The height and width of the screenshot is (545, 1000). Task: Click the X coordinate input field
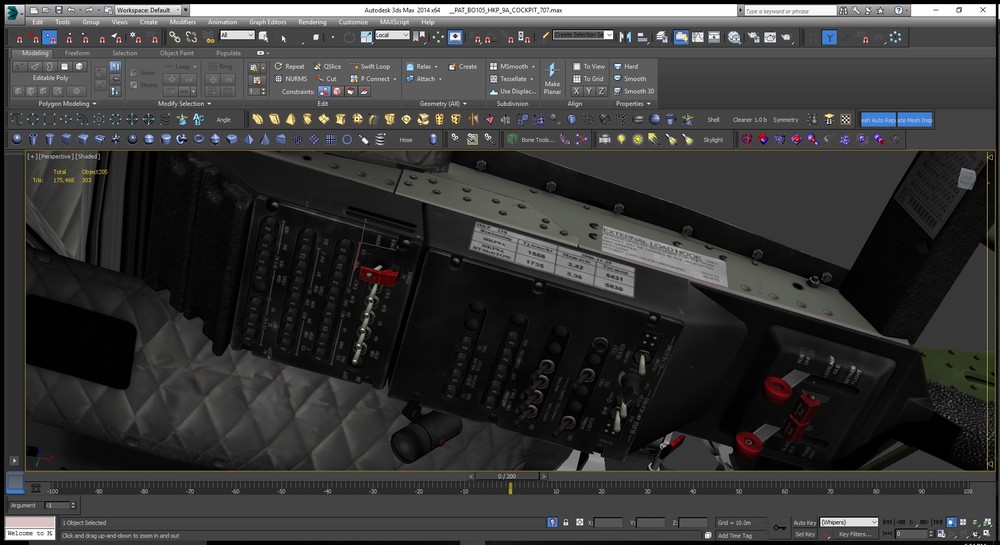608,523
